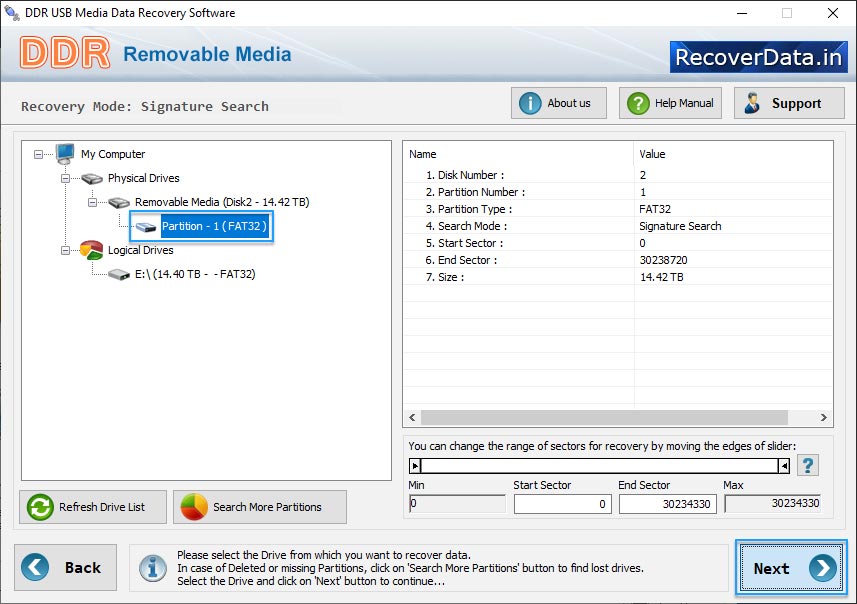857x604 pixels.
Task: Click the Next arrow circle icon
Action: 823,568
